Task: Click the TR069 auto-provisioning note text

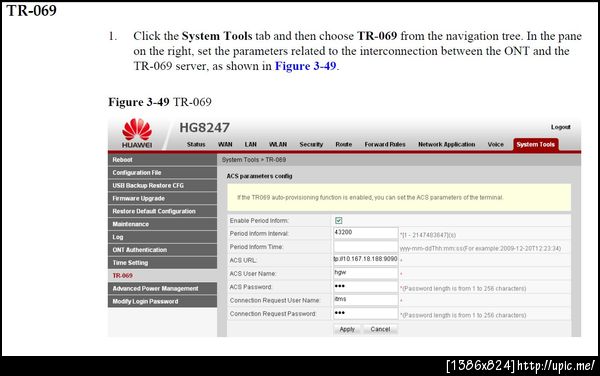Action: point(370,197)
